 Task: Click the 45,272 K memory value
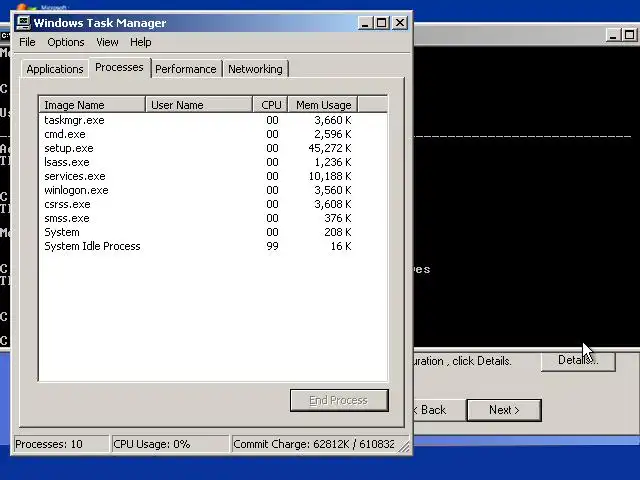(x=330, y=148)
